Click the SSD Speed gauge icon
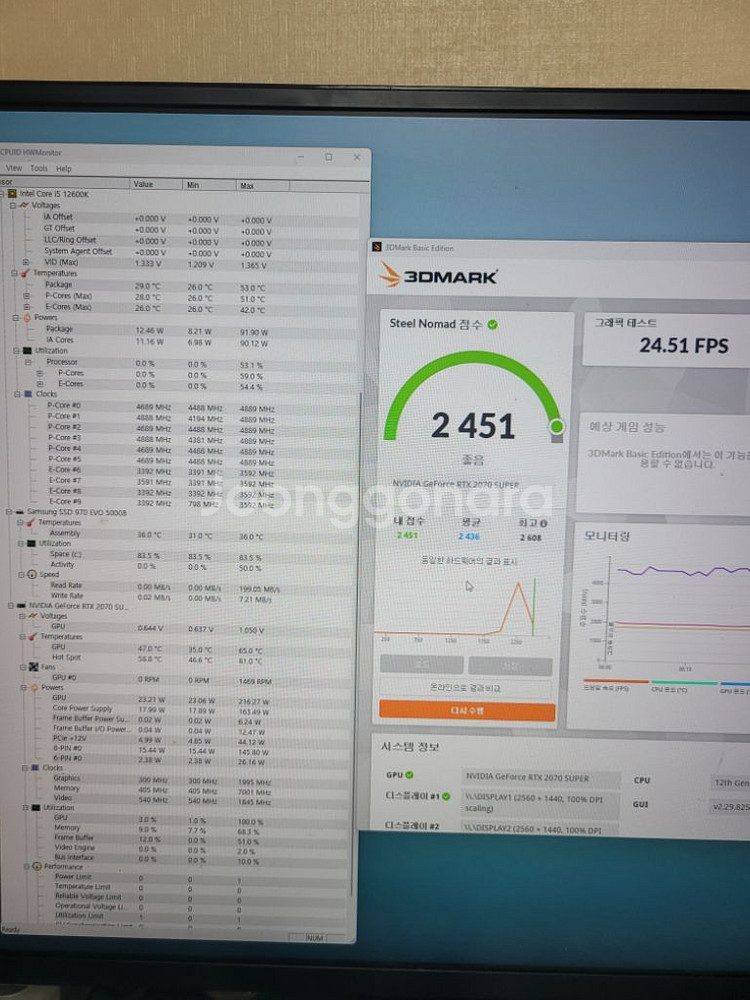Screen dimensions: 750x1000 (32, 575)
